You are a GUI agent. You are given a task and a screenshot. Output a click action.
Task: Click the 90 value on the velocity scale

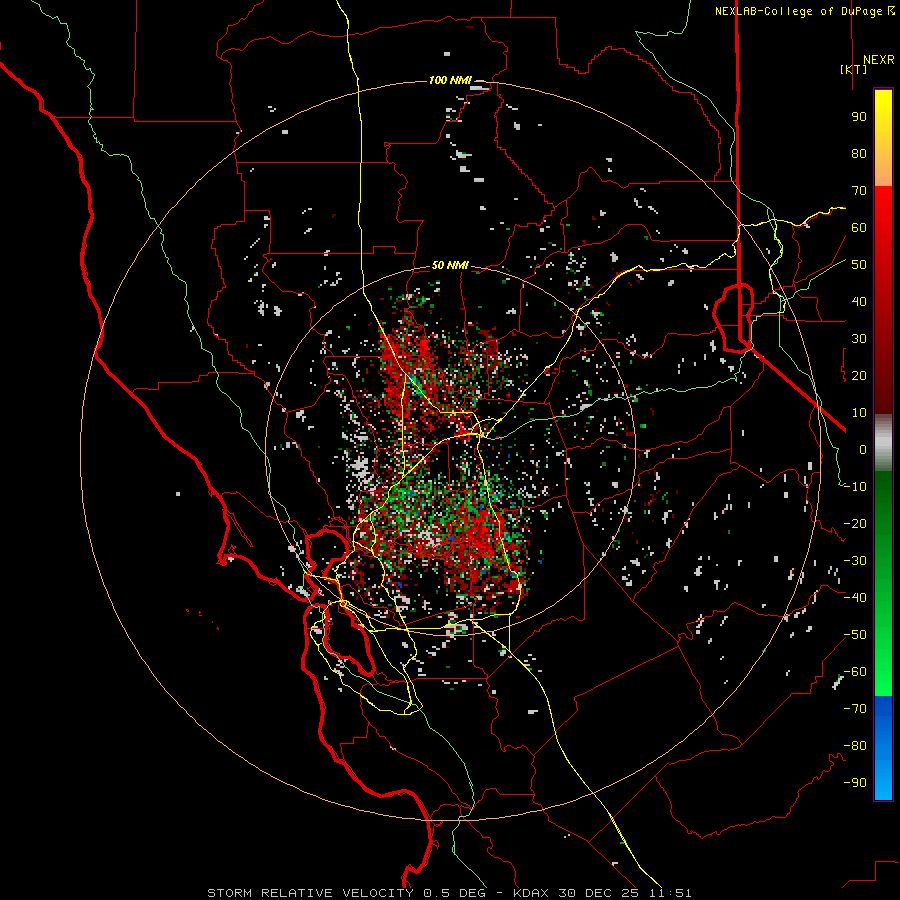point(859,117)
